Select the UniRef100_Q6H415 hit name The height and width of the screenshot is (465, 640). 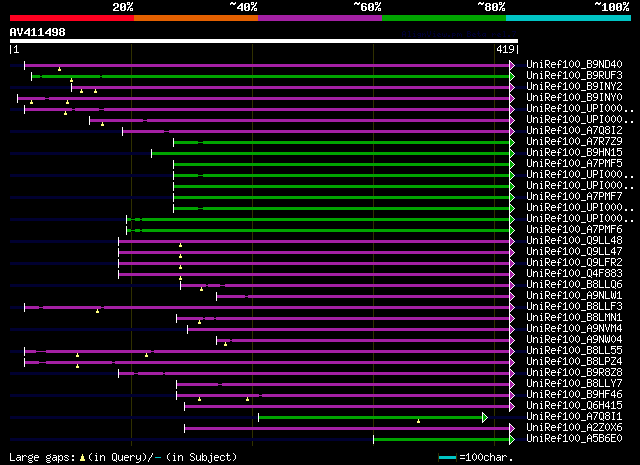pos(574,406)
